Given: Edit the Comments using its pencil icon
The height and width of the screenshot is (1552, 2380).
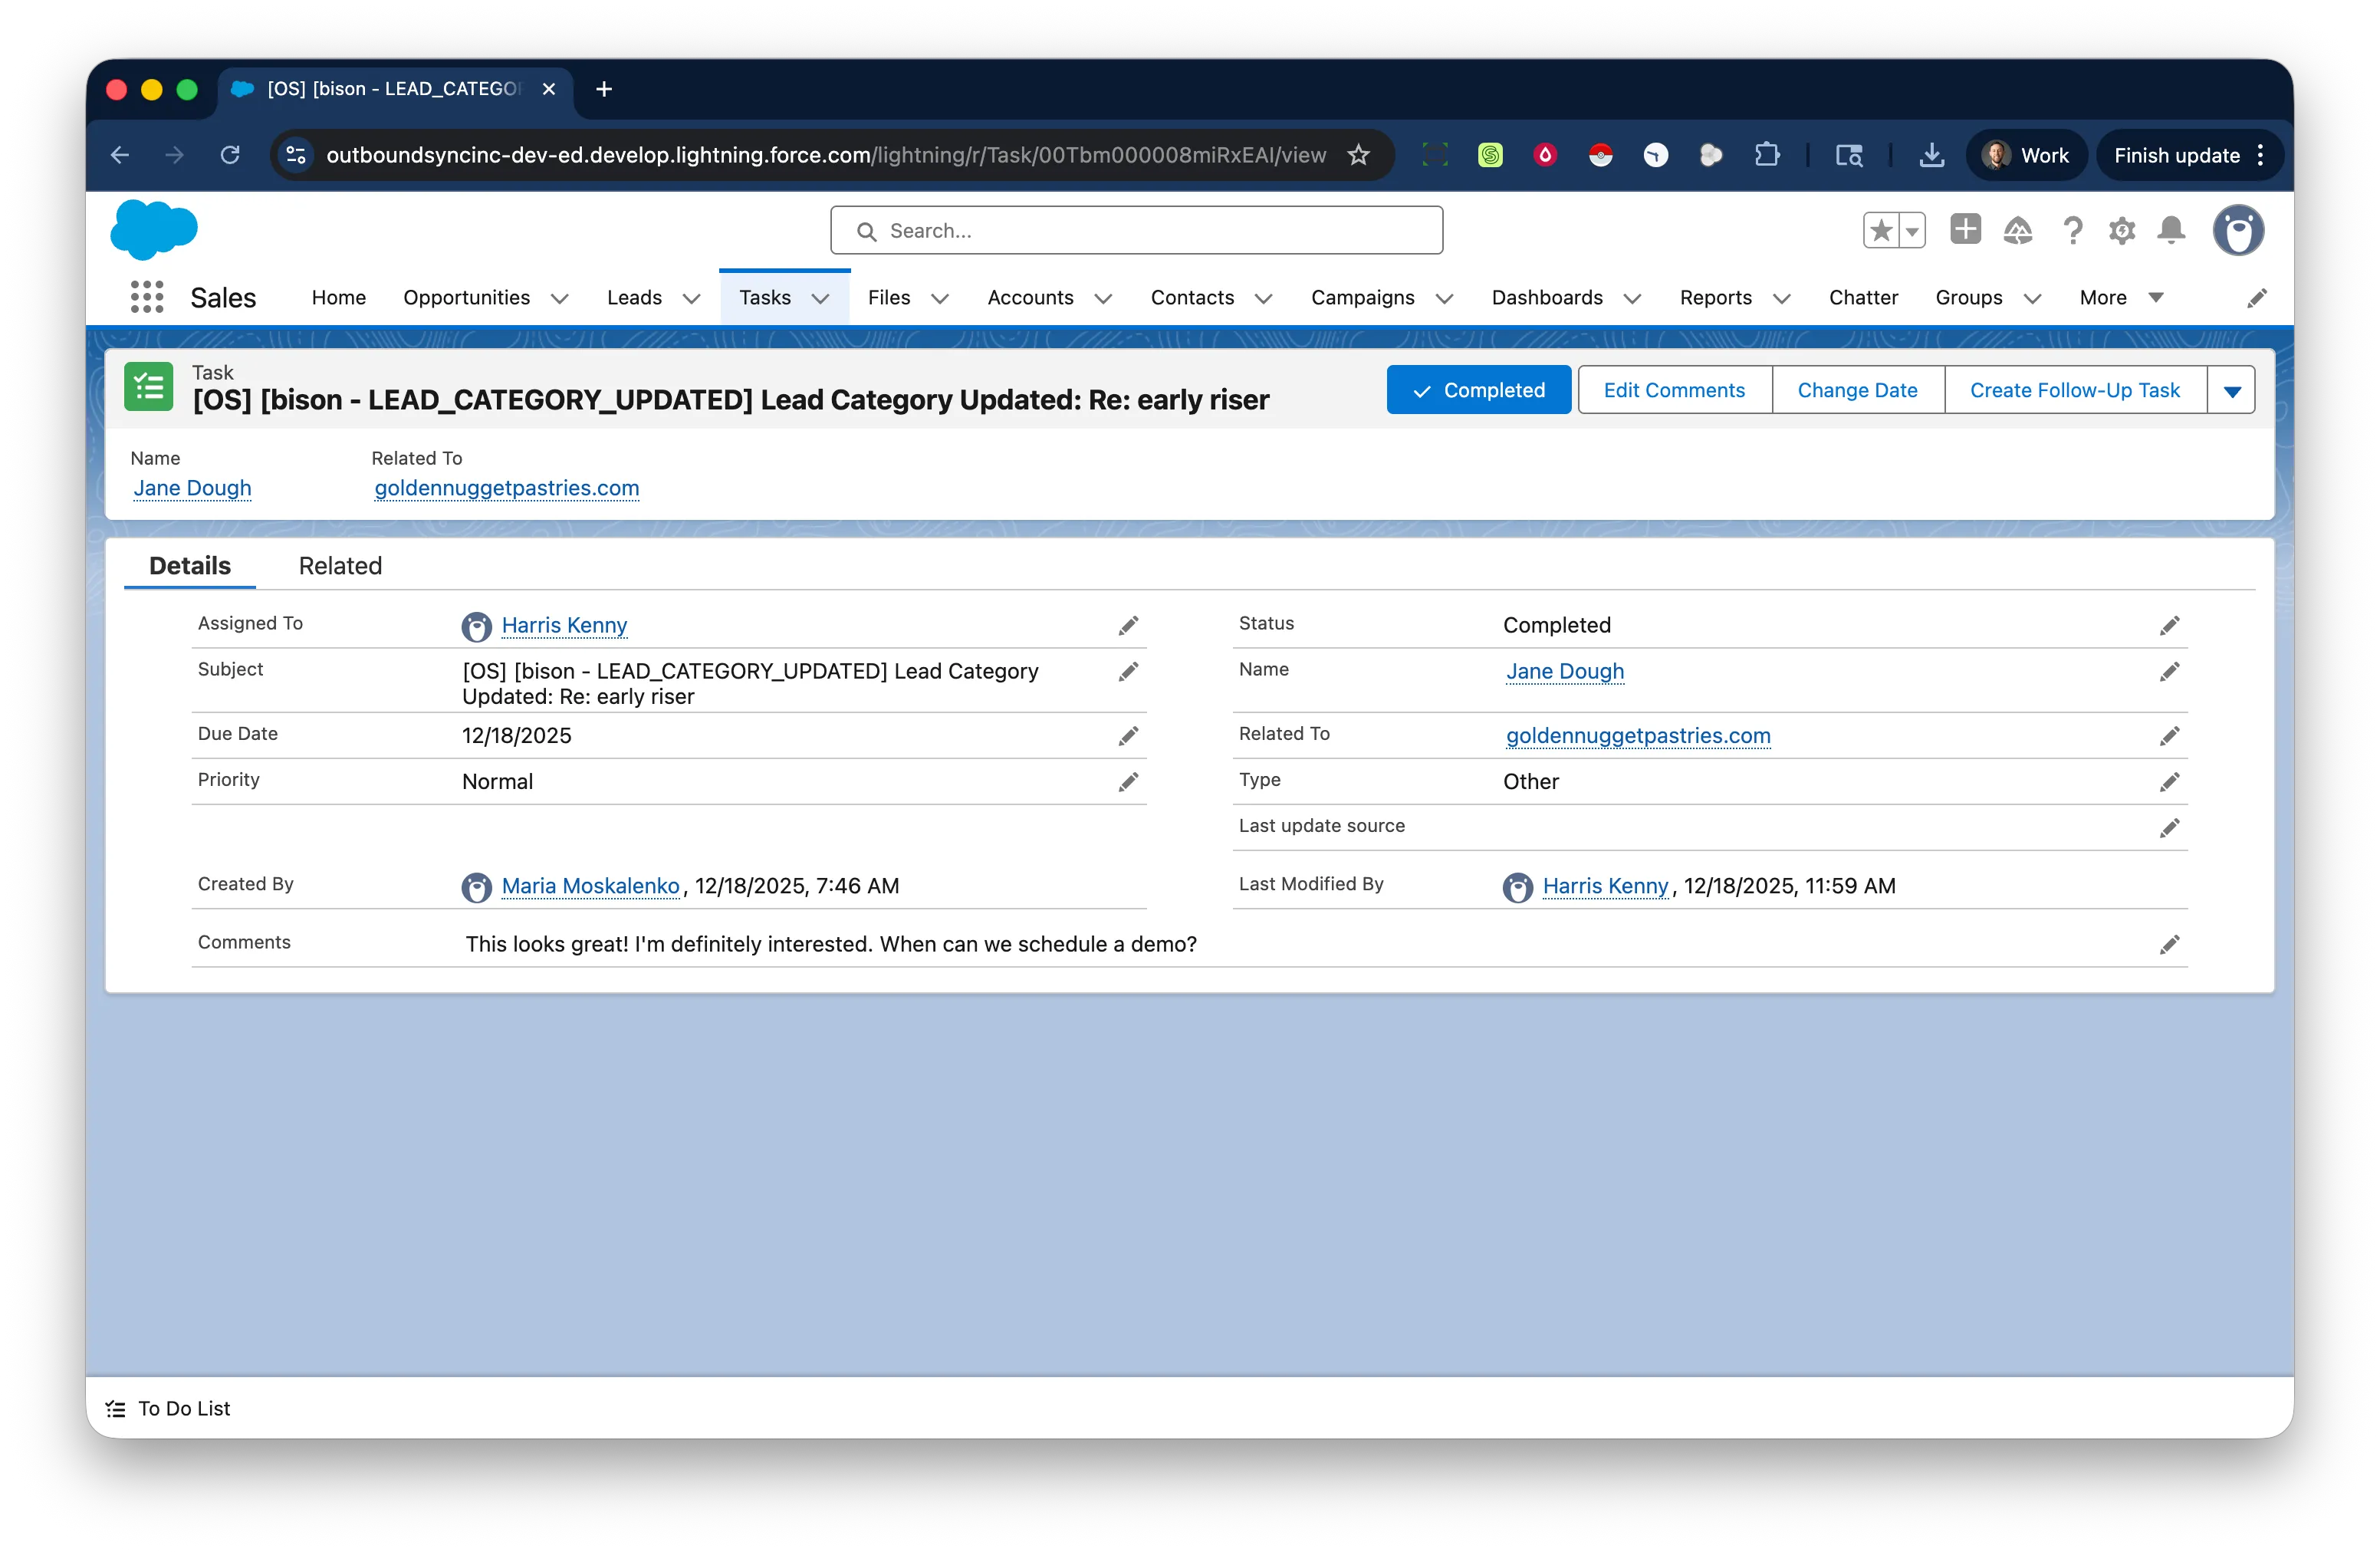Looking at the screenshot, I should click(x=2170, y=944).
